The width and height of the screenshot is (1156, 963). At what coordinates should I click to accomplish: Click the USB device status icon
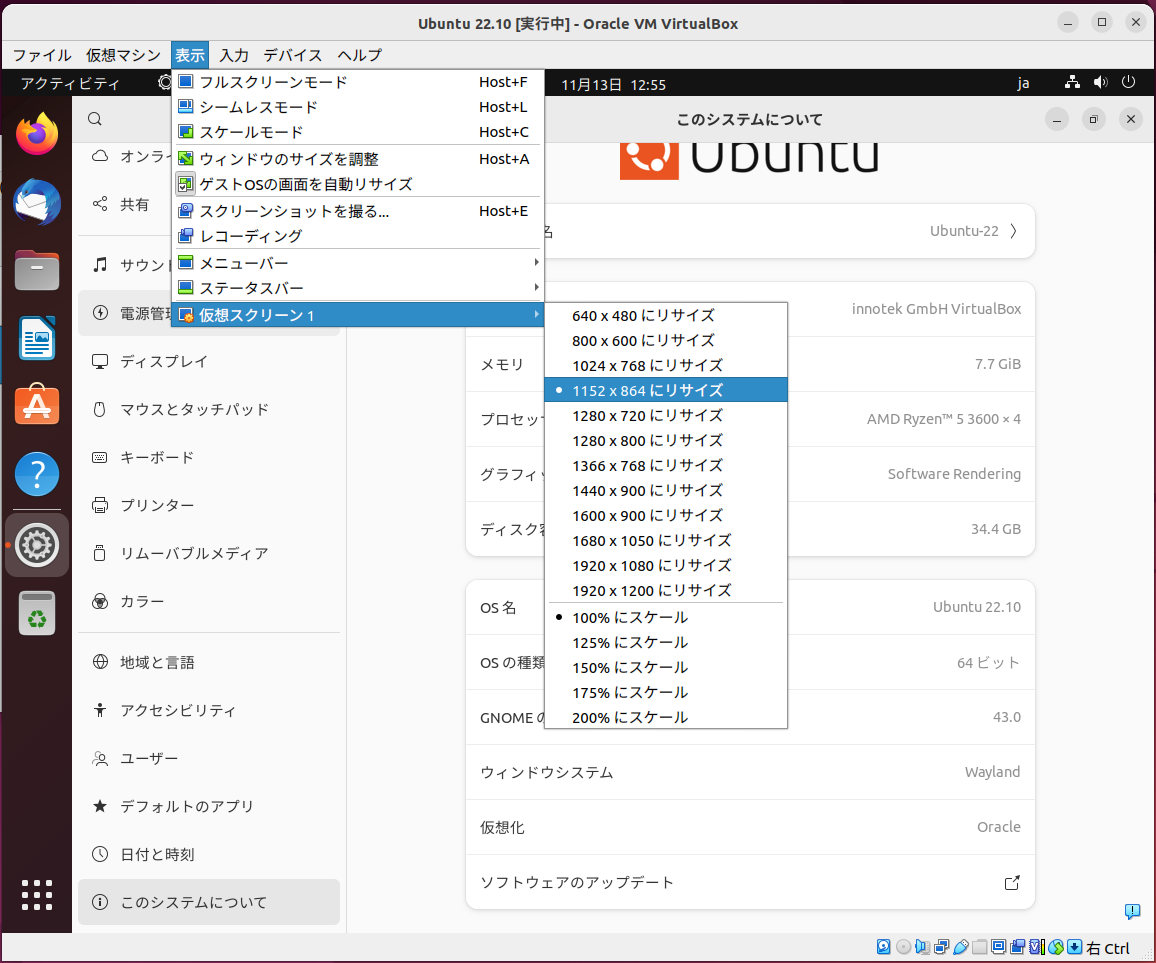(961, 948)
